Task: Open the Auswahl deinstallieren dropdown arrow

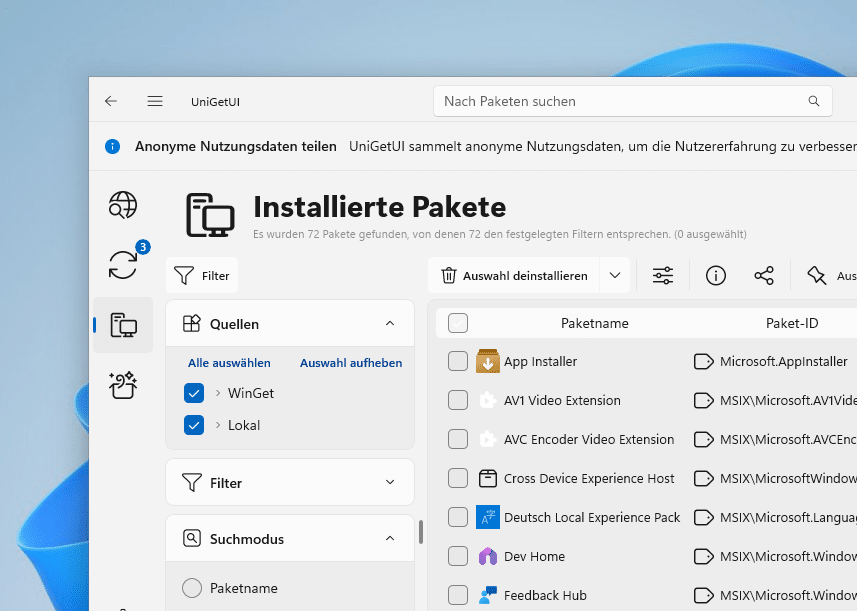Action: 615,275
